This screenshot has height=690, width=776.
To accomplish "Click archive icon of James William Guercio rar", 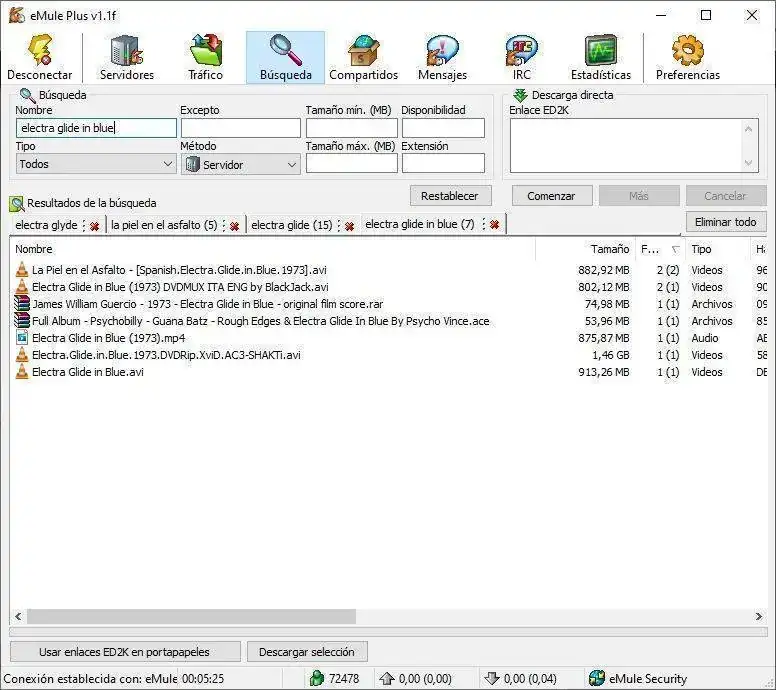I will pos(22,303).
